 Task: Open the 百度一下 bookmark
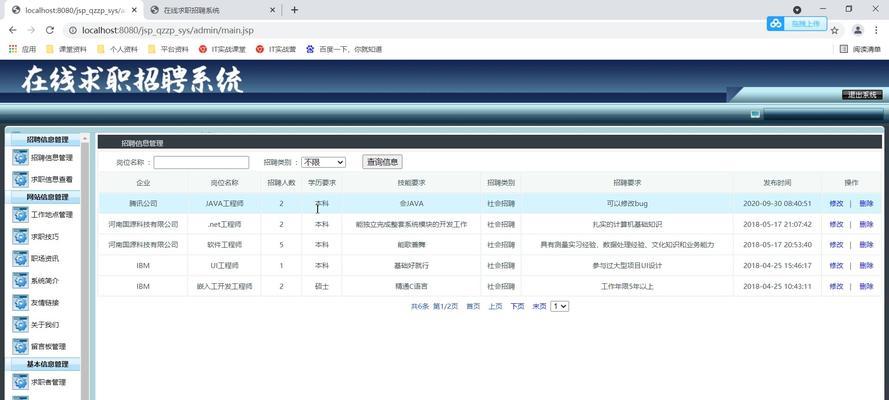pyautogui.click(x=344, y=49)
